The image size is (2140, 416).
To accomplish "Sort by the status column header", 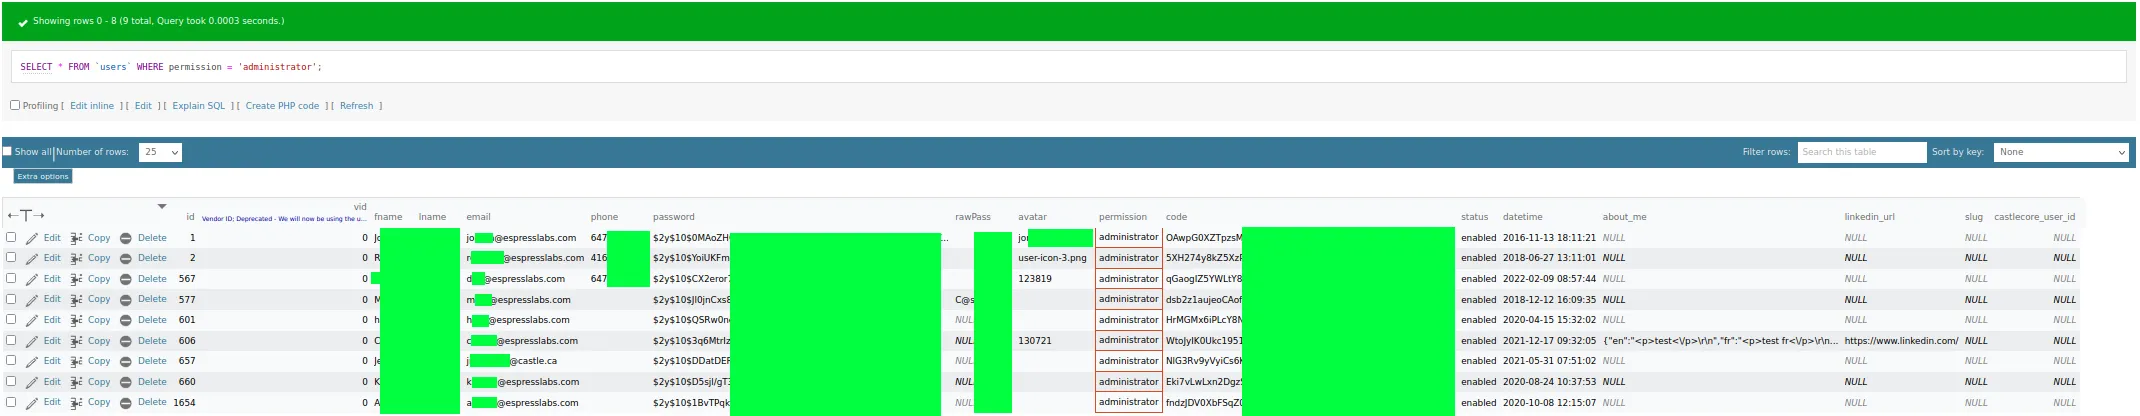I will [x=1474, y=217].
